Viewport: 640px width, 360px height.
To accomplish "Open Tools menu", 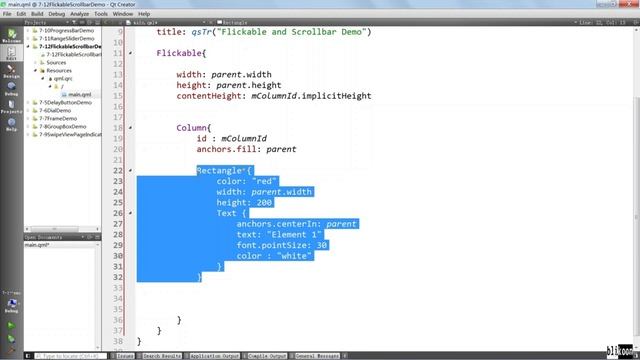I will coord(101,14).
